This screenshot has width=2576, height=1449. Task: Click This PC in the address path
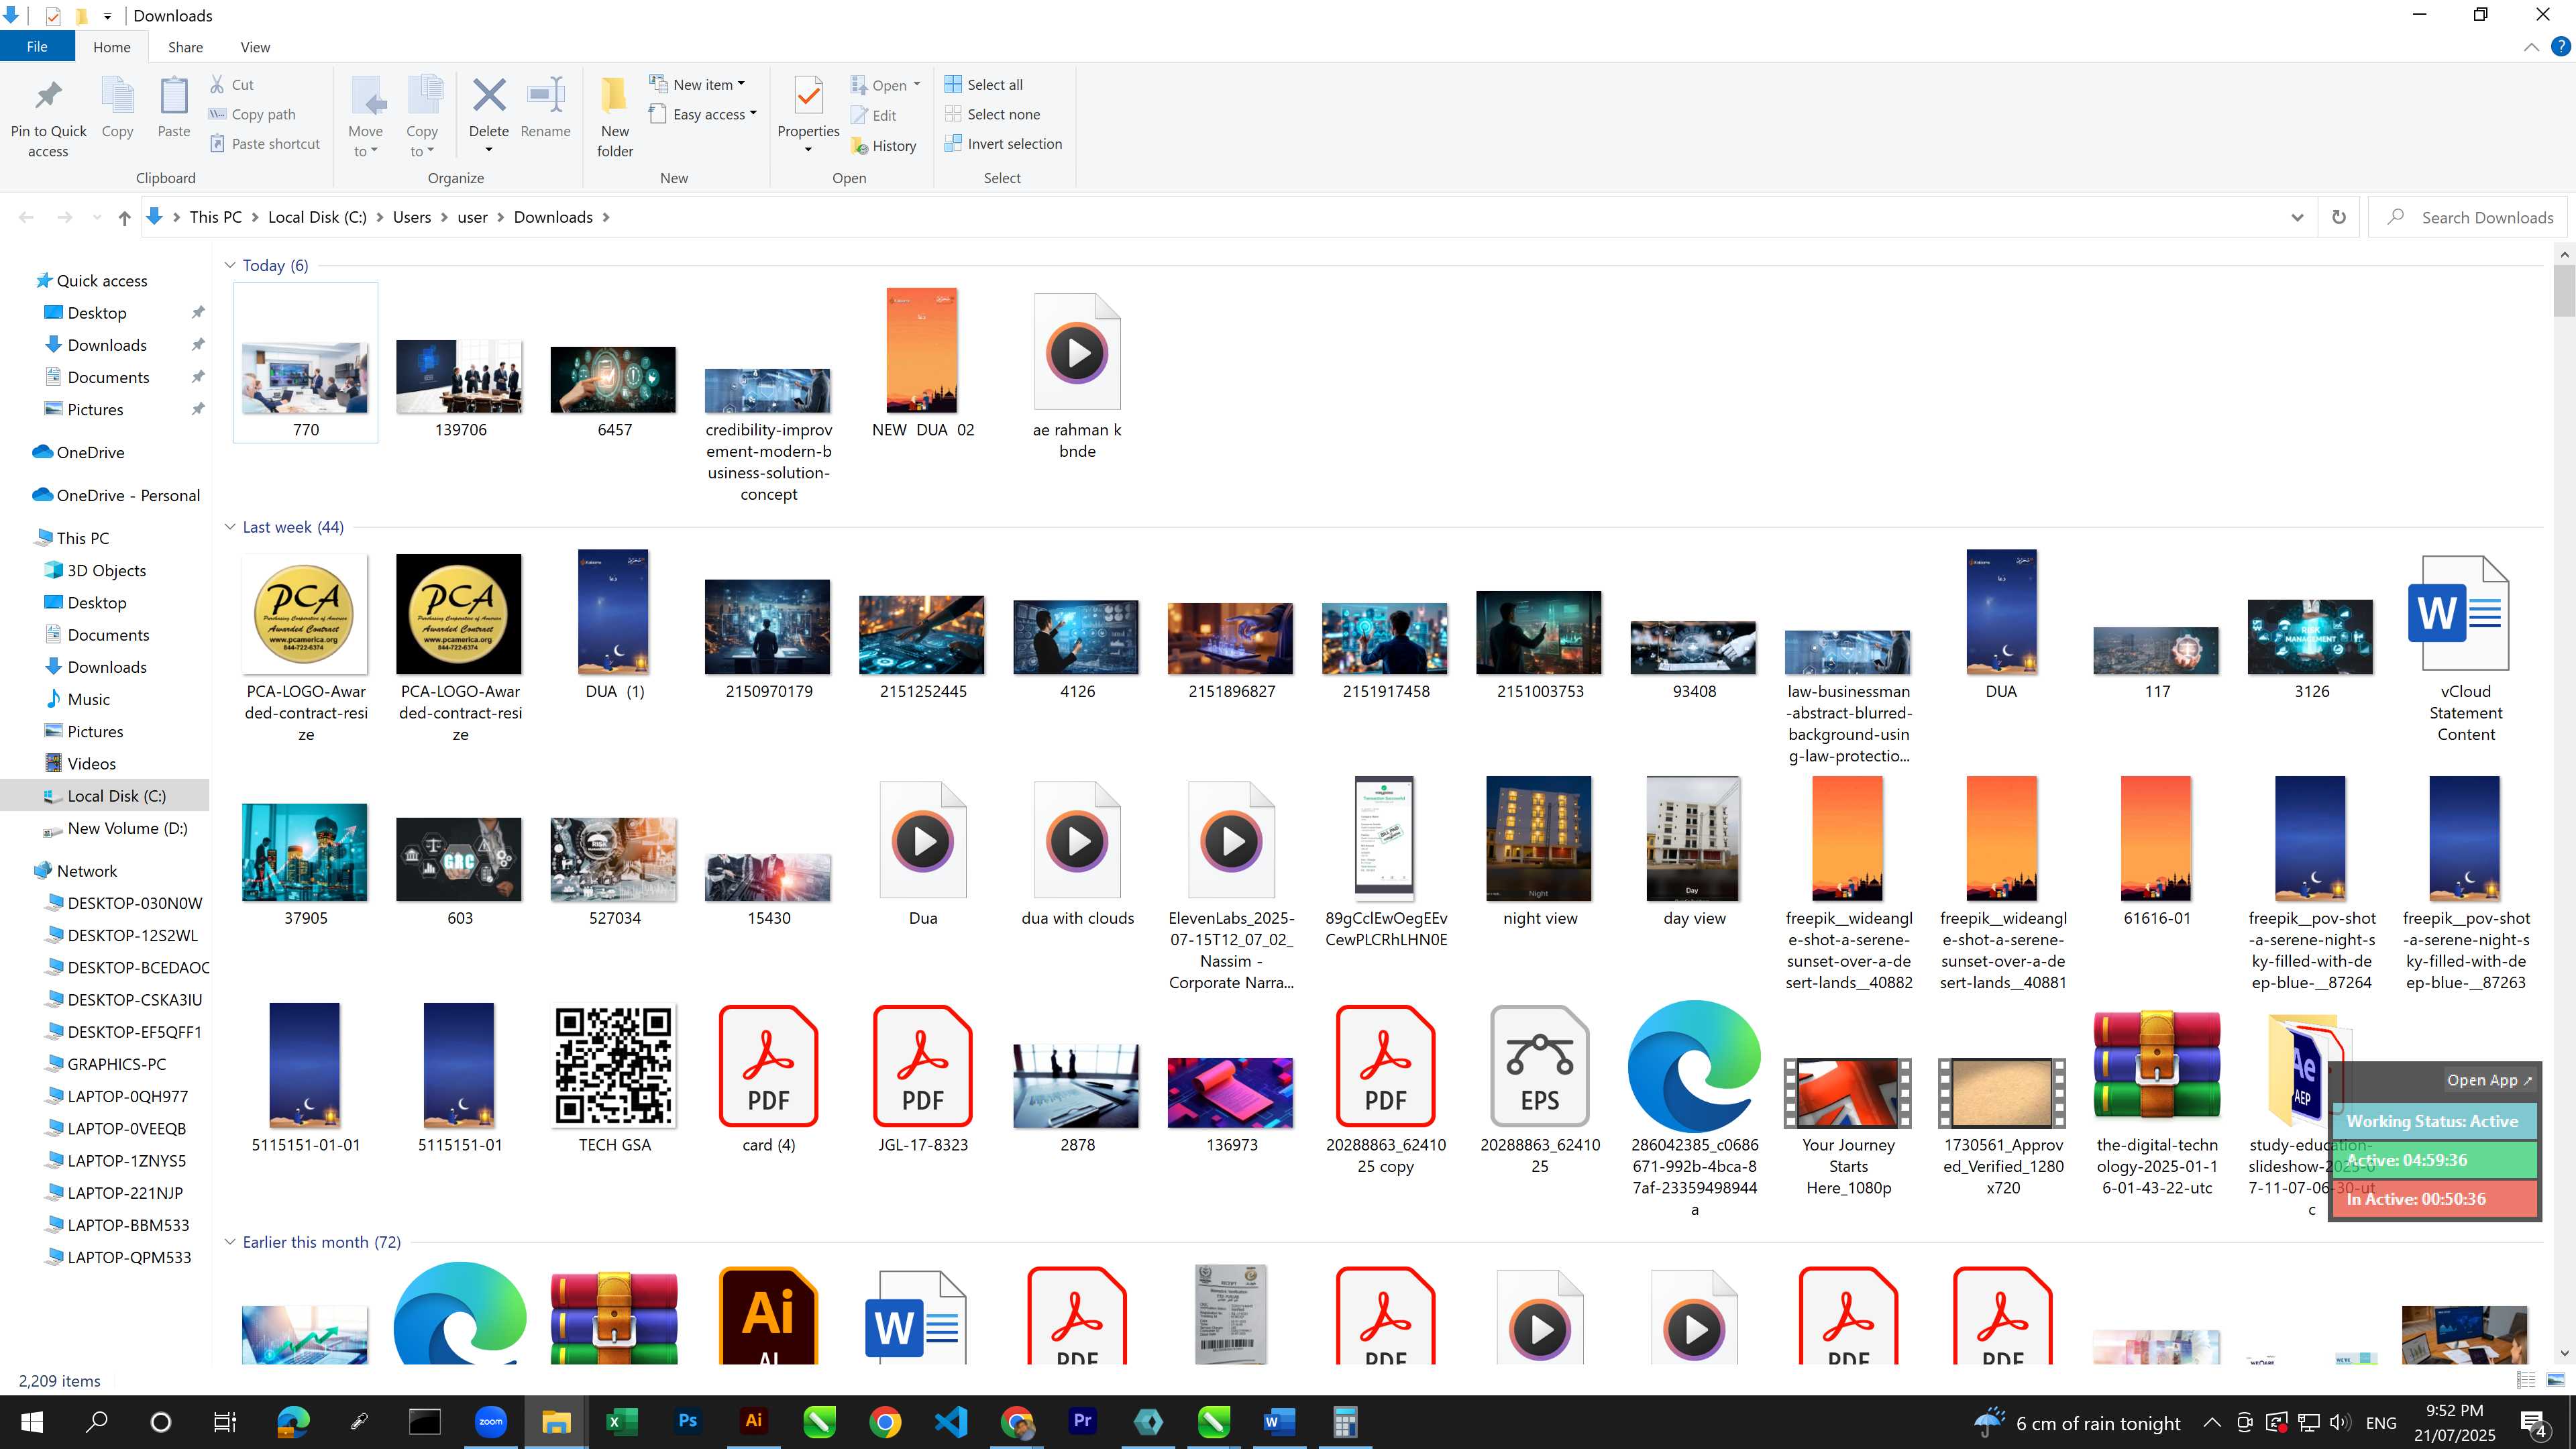(x=215, y=217)
